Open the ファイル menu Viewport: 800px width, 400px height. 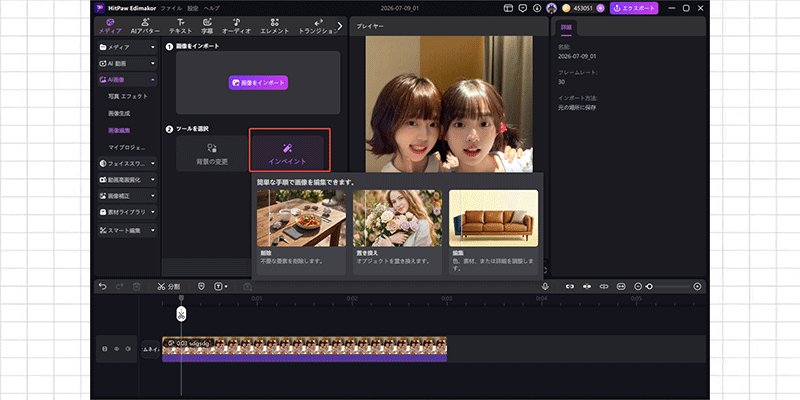tap(171, 8)
